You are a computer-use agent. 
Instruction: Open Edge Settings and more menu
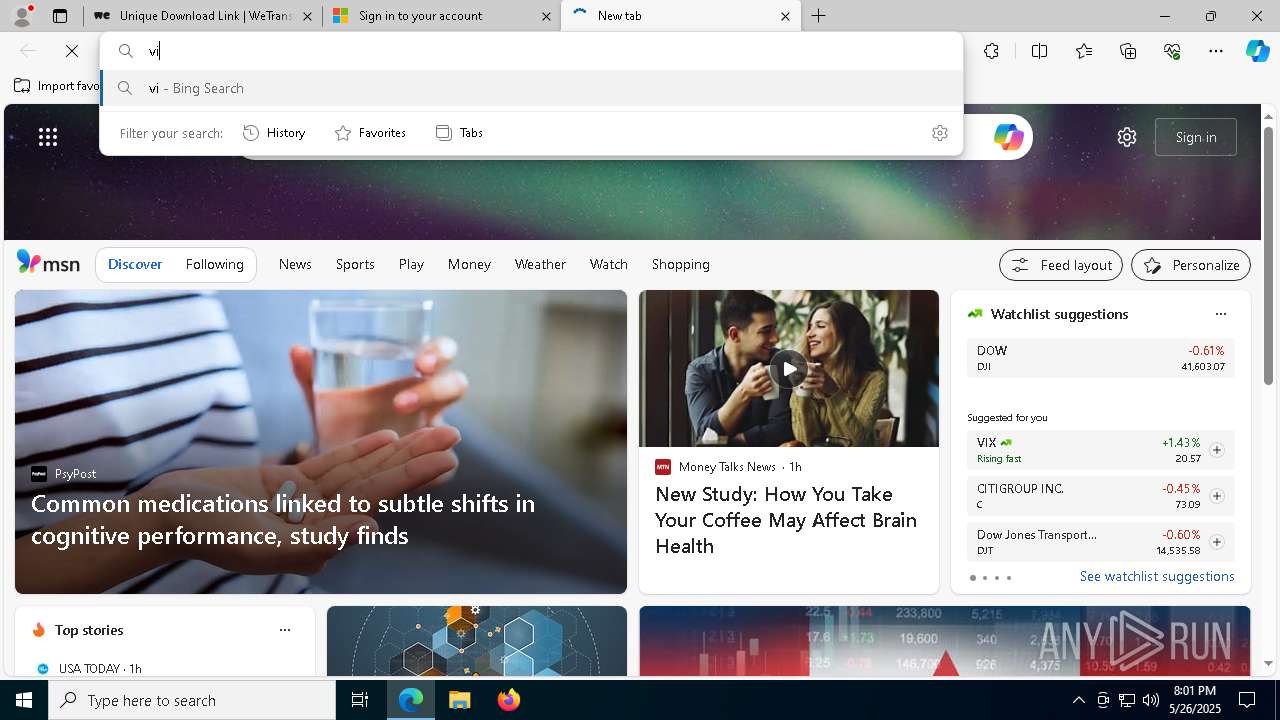1216,51
